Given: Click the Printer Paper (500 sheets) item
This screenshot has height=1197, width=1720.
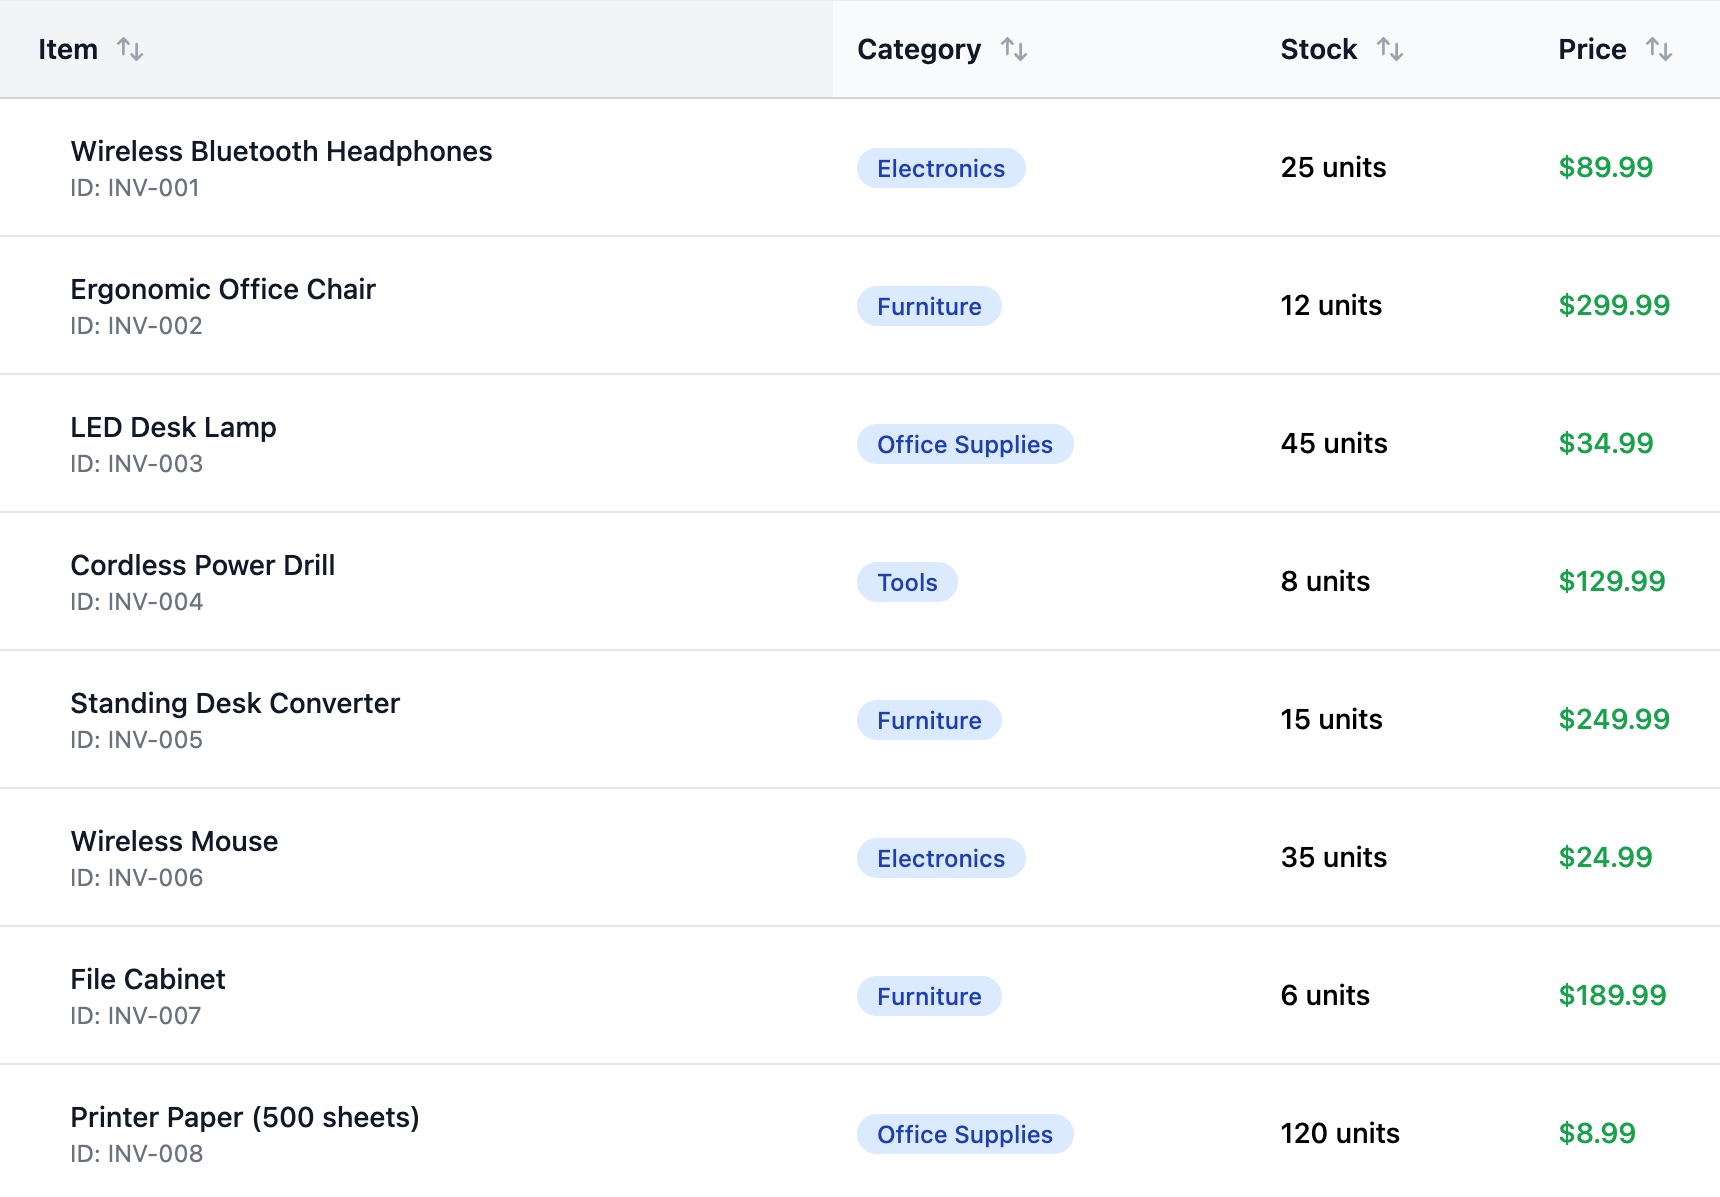Looking at the screenshot, I should pos(244,1117).
